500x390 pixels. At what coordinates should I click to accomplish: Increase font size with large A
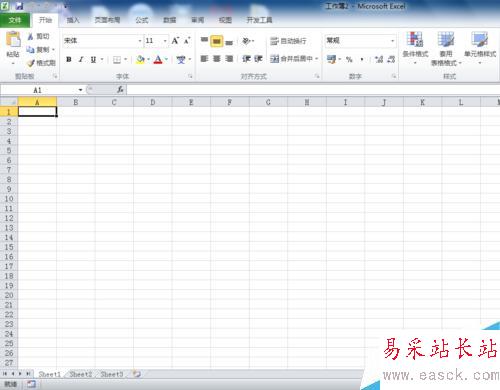click(175, 41)
